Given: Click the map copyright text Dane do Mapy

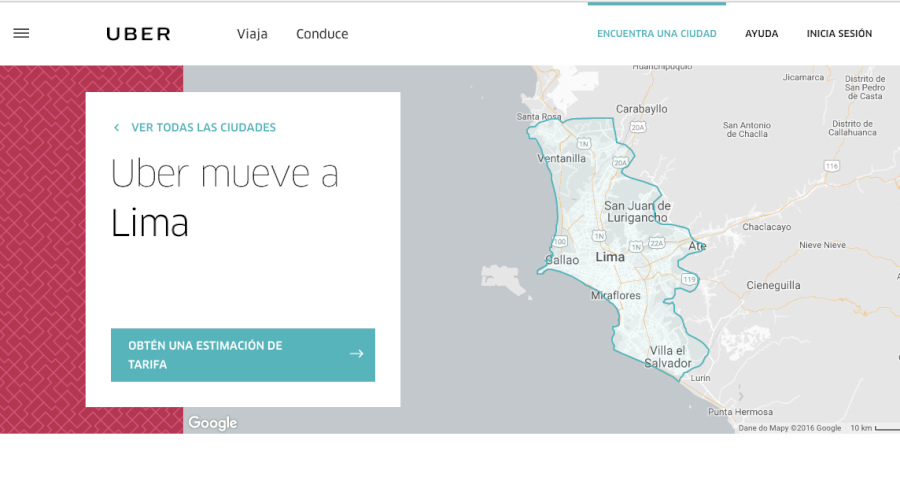Looking at the screenshot, I should (x=789, y=428).
